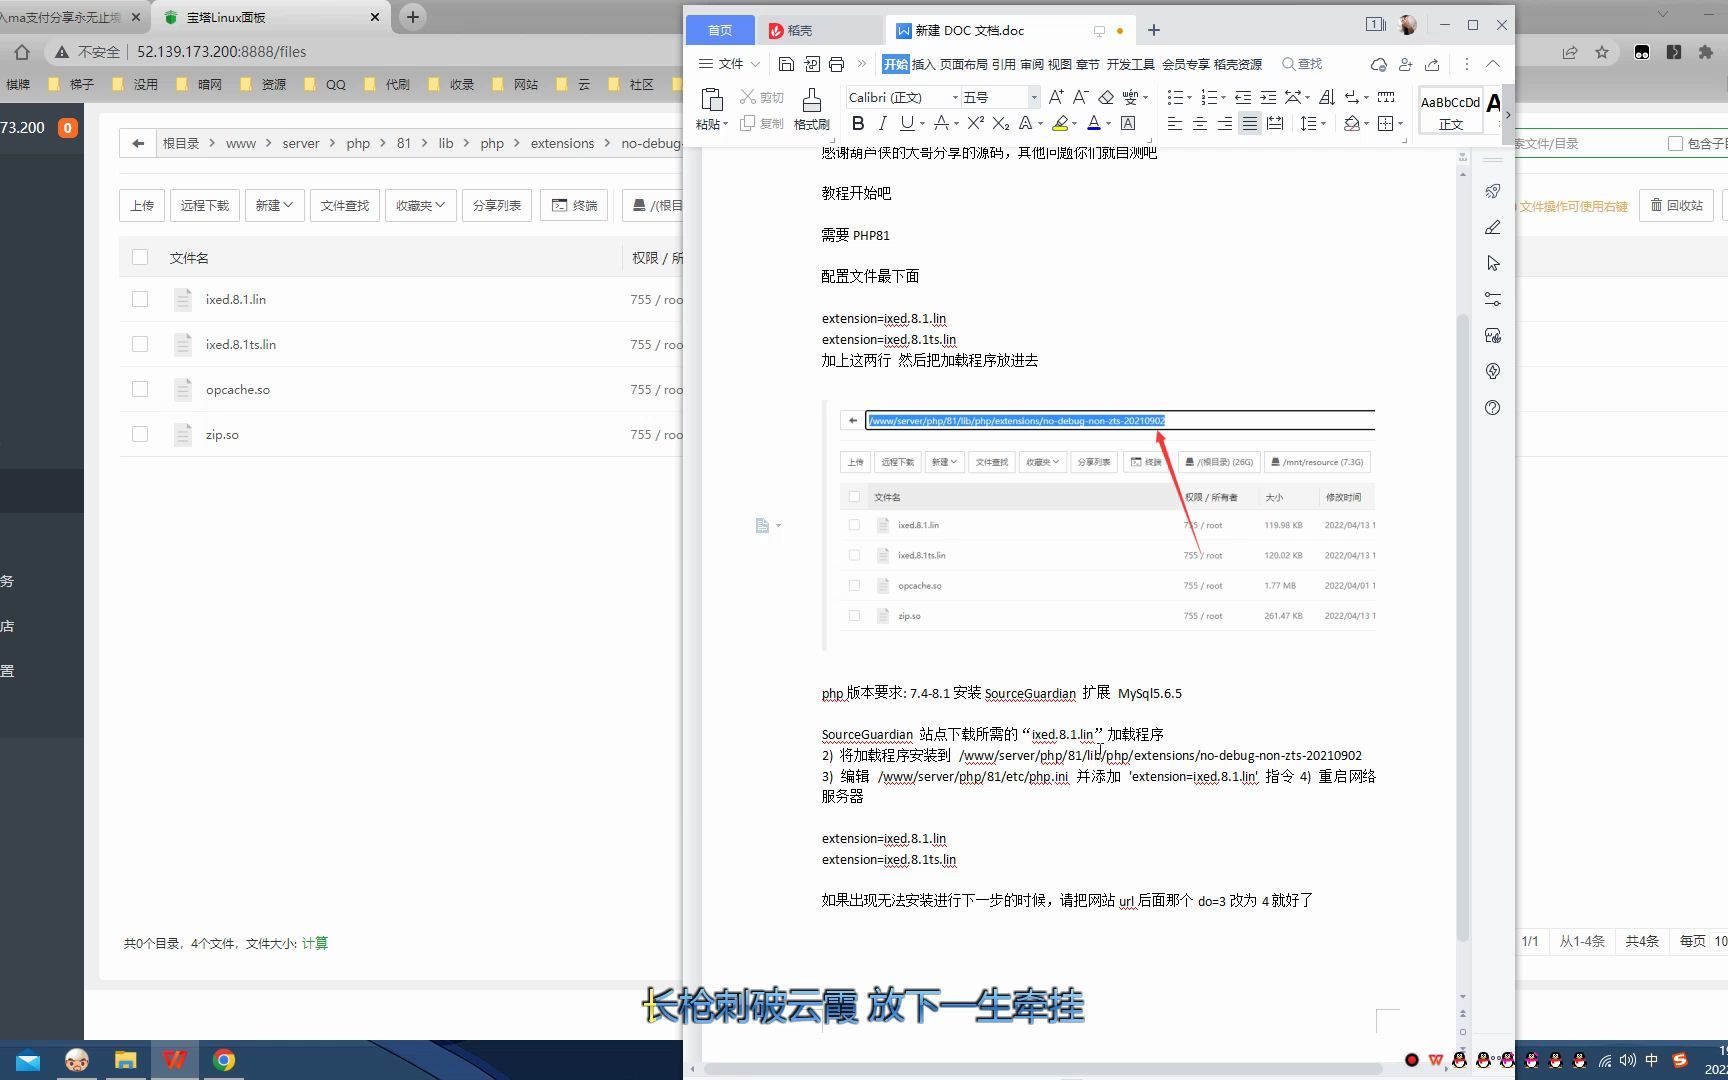Open the 收藏夹 dropdown menu
Viewport: 1728px width, 1080px height.
pos(420,205)
